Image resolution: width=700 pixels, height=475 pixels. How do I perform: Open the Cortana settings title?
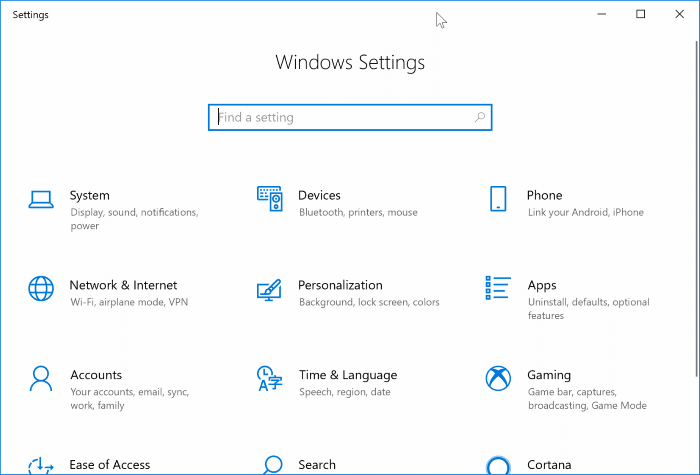tap(549, 465)
